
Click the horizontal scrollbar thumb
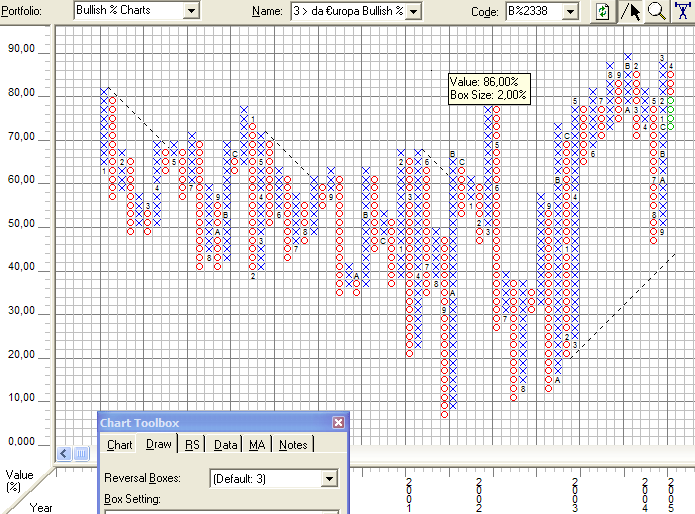83,454
